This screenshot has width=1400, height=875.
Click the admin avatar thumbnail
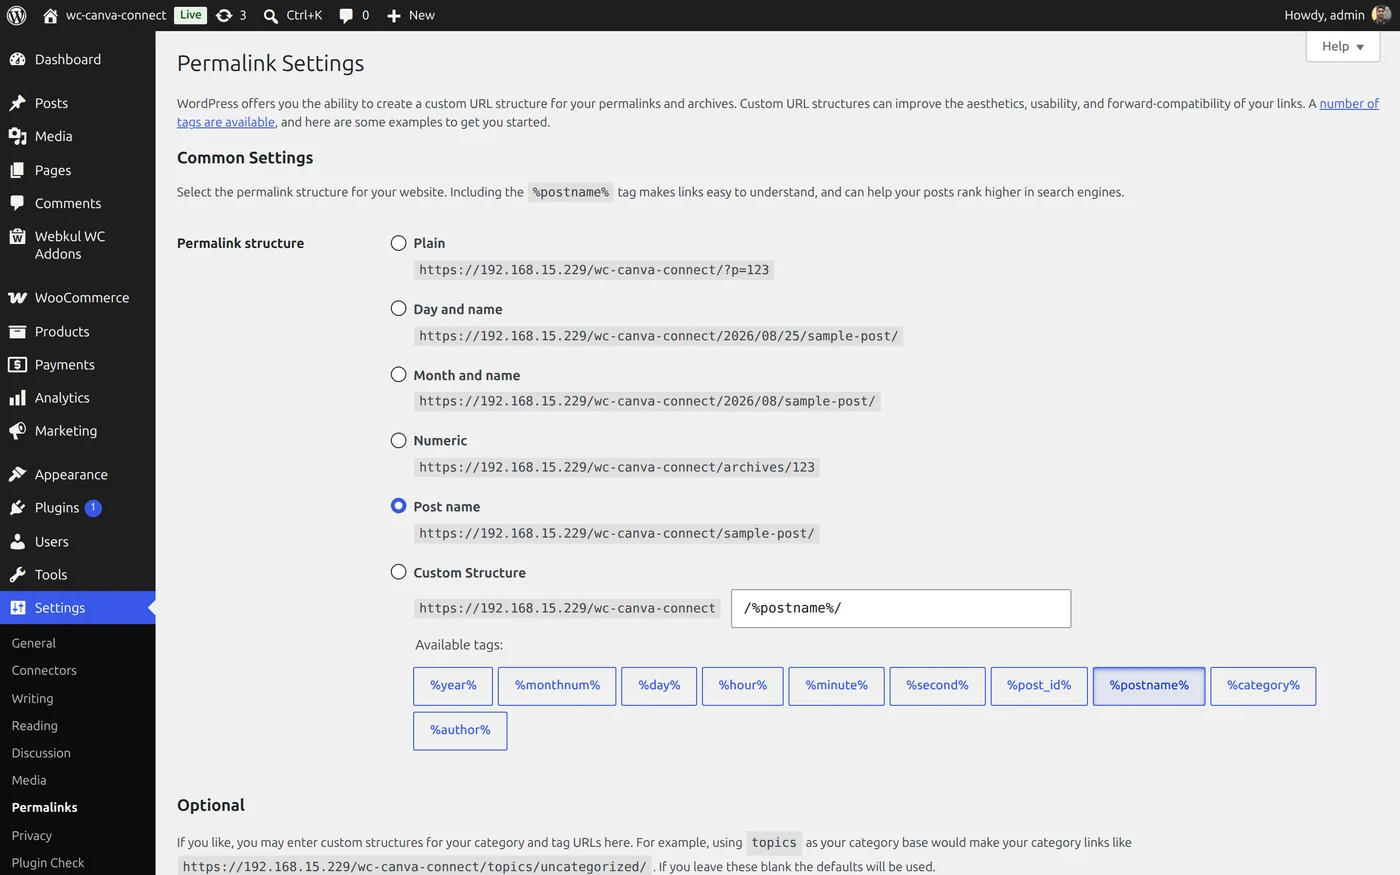pos(1381,15)
